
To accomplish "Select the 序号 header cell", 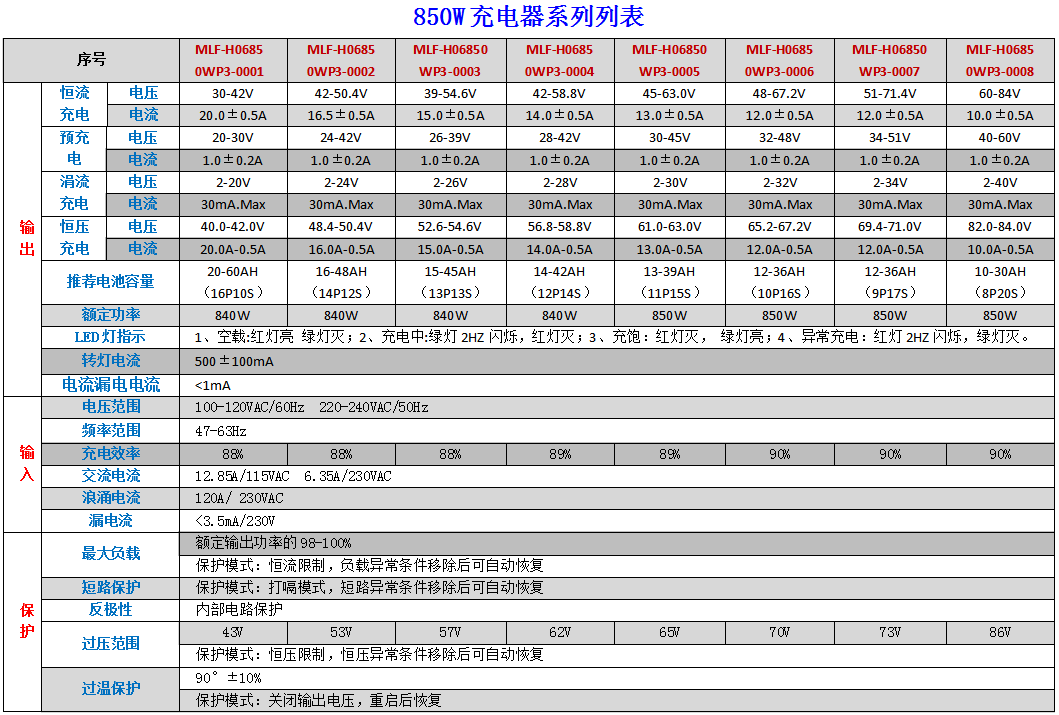I will (91, 60).
